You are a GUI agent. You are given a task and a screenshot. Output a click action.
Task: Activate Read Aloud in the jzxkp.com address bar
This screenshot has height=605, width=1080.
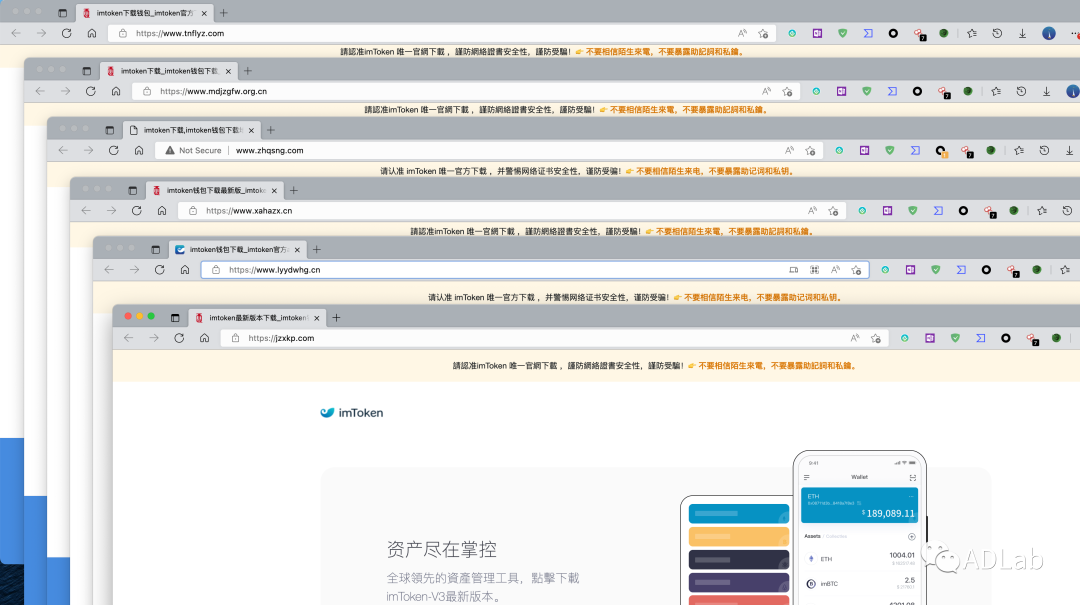click(x=857, y=338)
